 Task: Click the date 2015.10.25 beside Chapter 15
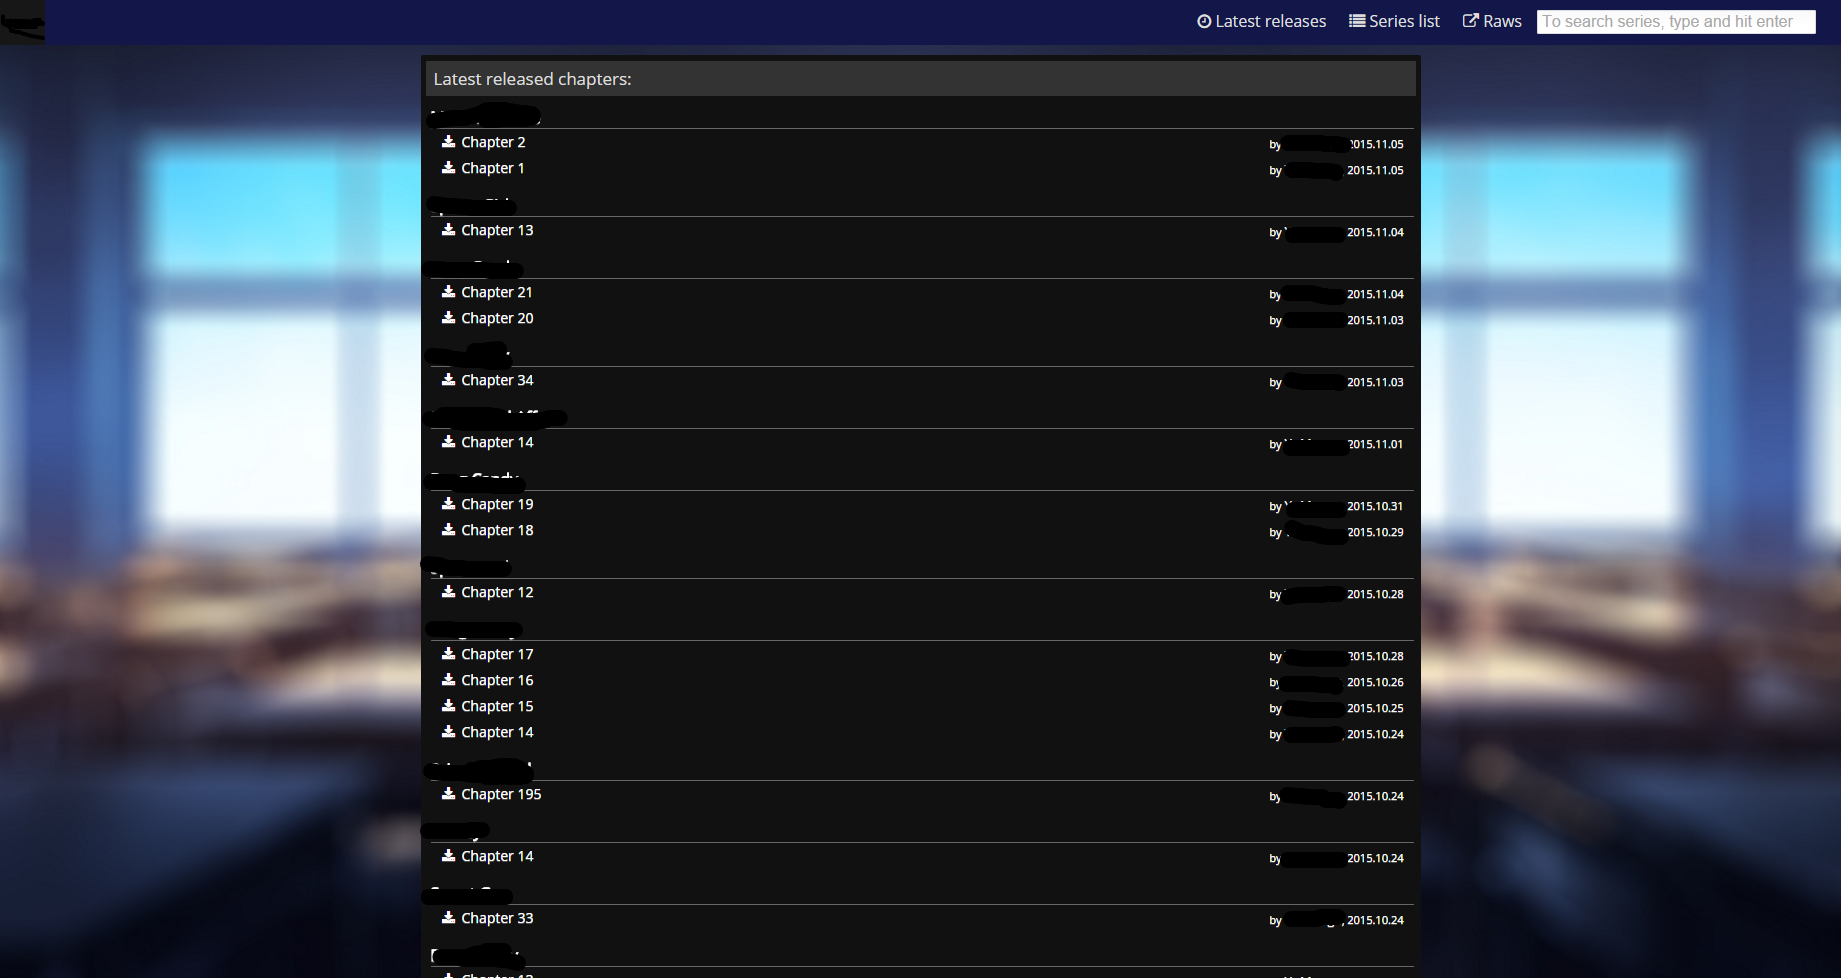tap(1375, 708)
